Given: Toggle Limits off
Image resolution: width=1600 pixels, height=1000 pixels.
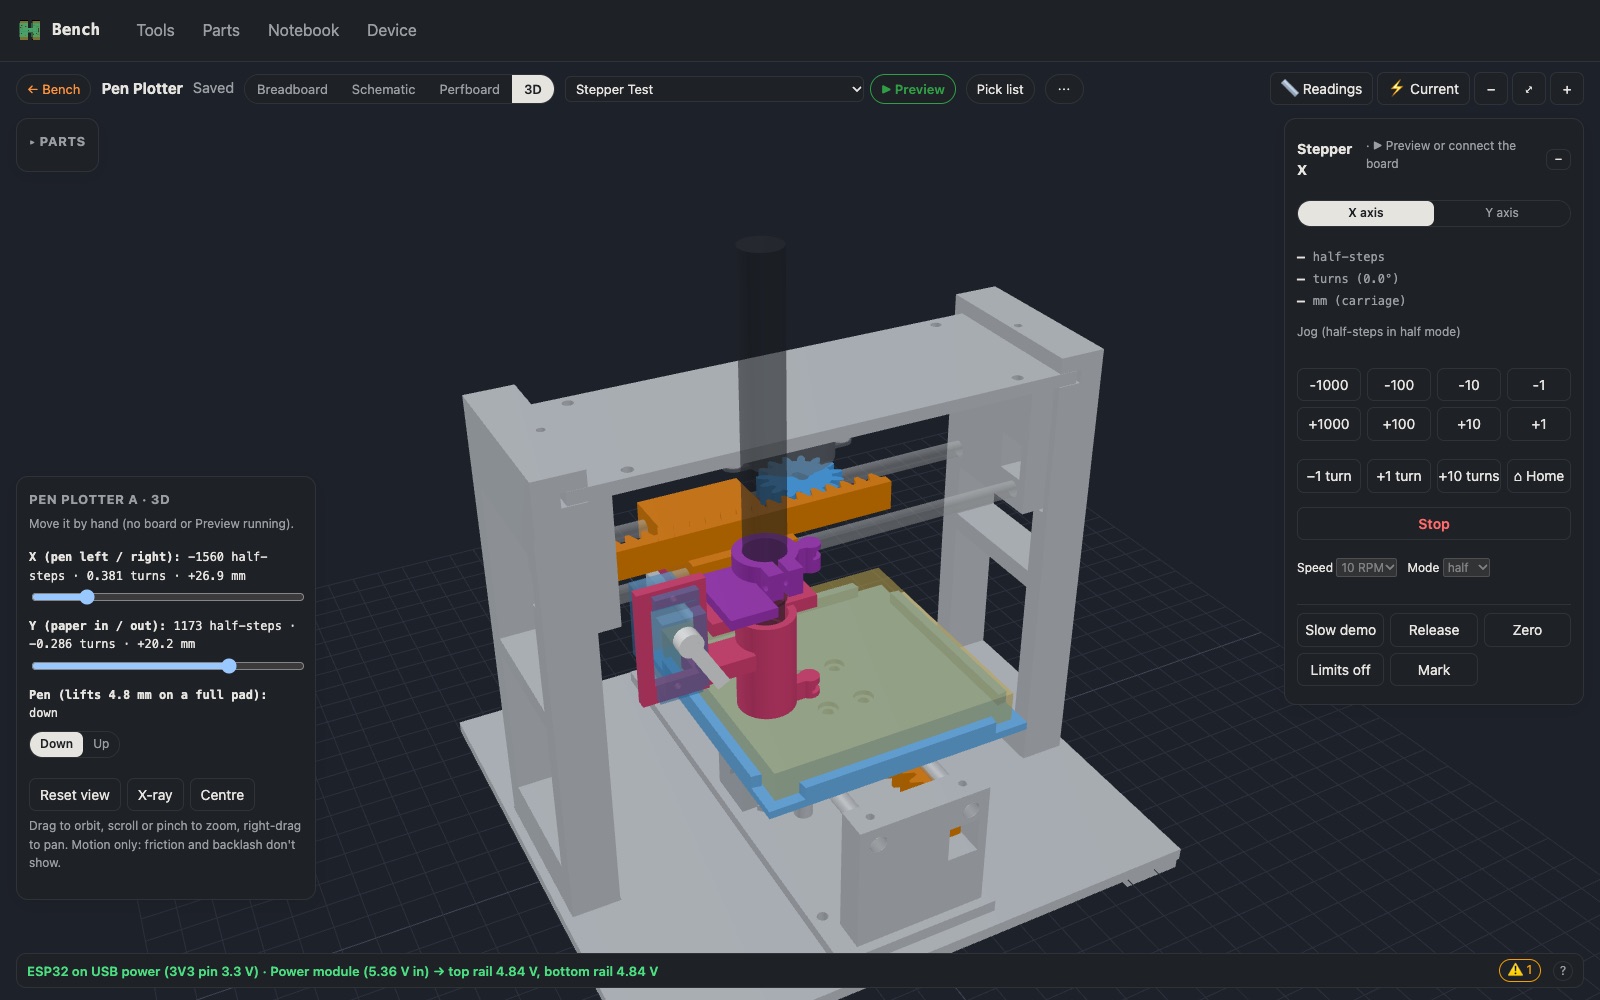Looking at the screenshot, I should pos(1340,670).
